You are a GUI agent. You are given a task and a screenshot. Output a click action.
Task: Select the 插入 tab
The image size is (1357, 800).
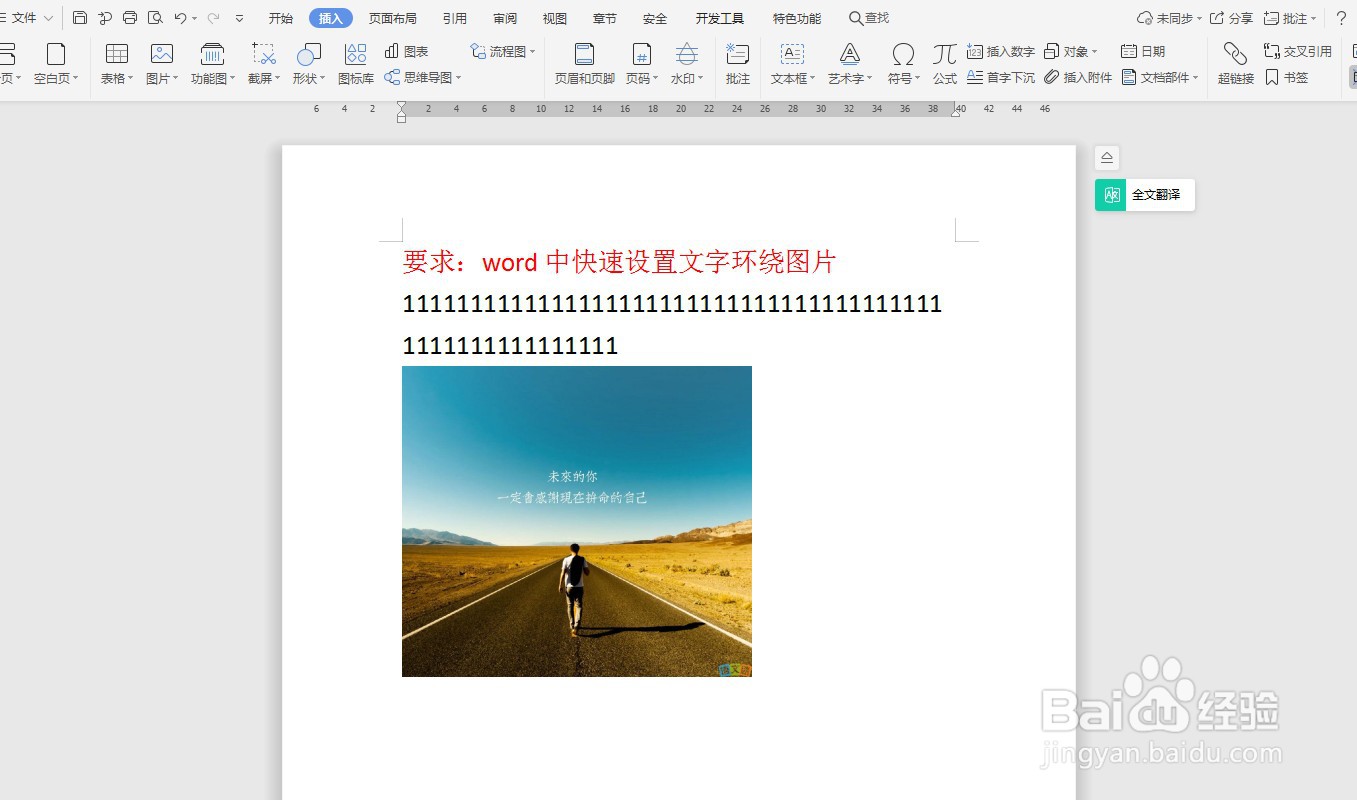[331, 18]
